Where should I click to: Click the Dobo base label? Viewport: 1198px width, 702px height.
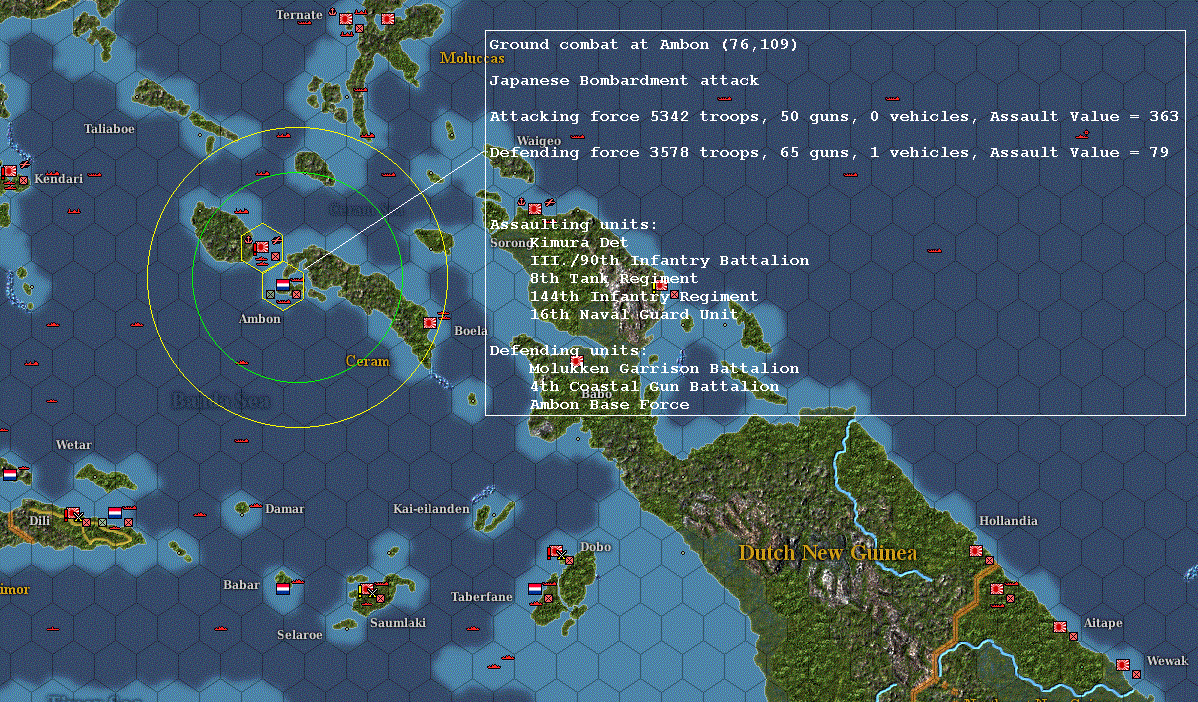pyautogui.click(x=595, y=546)
